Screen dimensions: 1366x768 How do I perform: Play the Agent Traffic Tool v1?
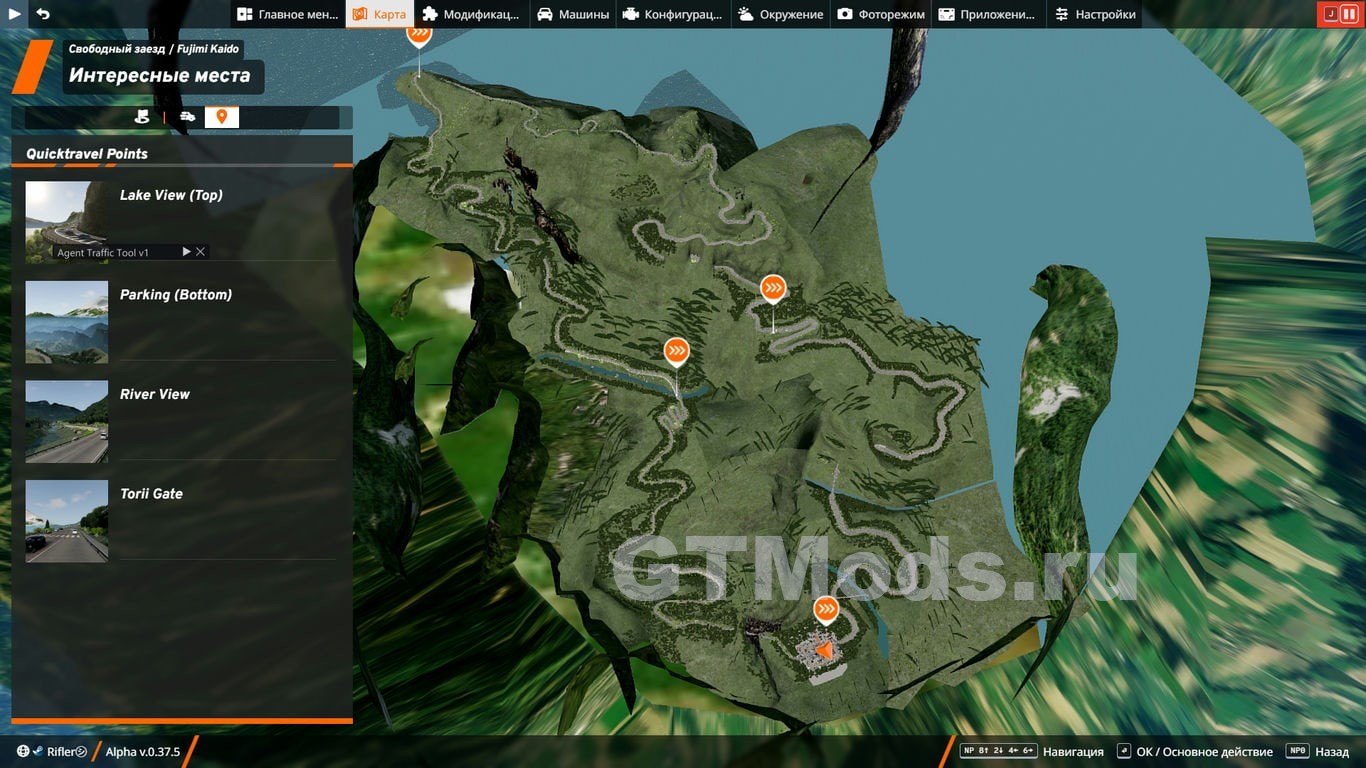point(186,252)
